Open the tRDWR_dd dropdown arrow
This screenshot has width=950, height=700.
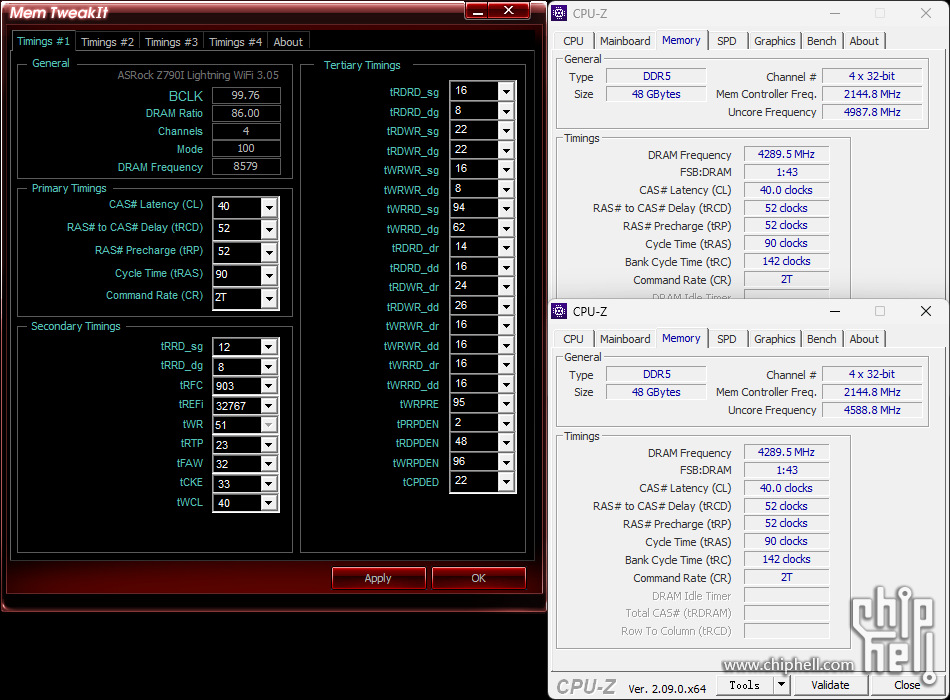pyautogui.click(x=506, y=307)
